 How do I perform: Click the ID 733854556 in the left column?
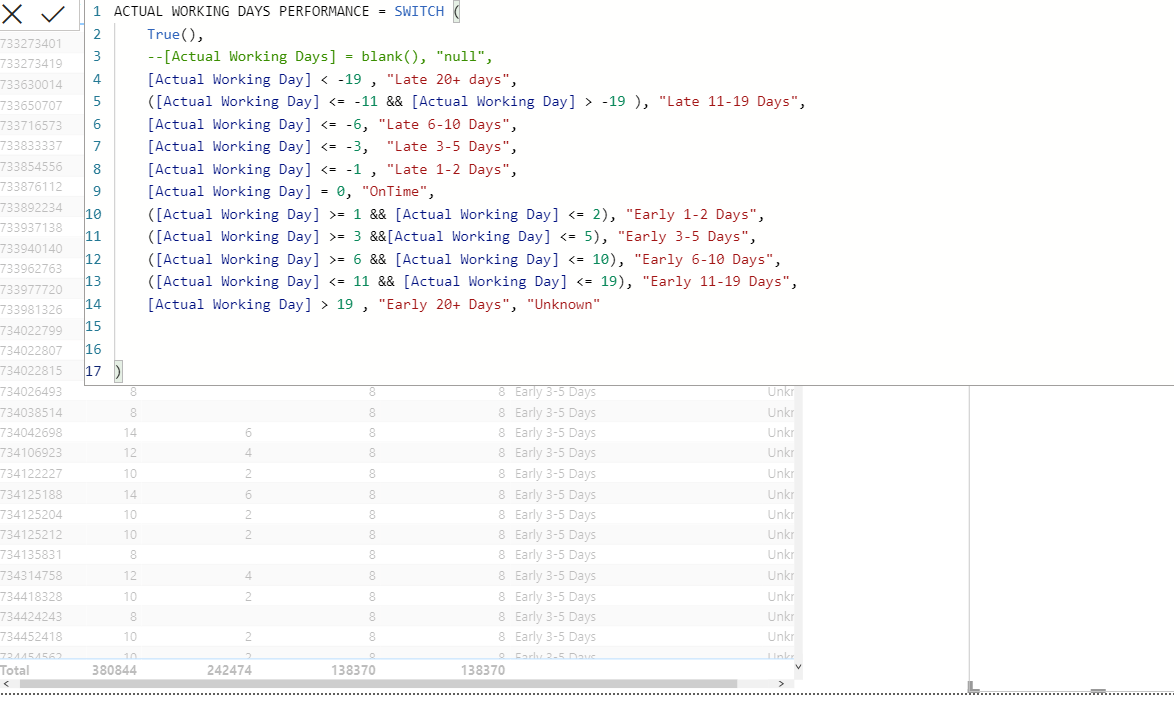[31, 166]
